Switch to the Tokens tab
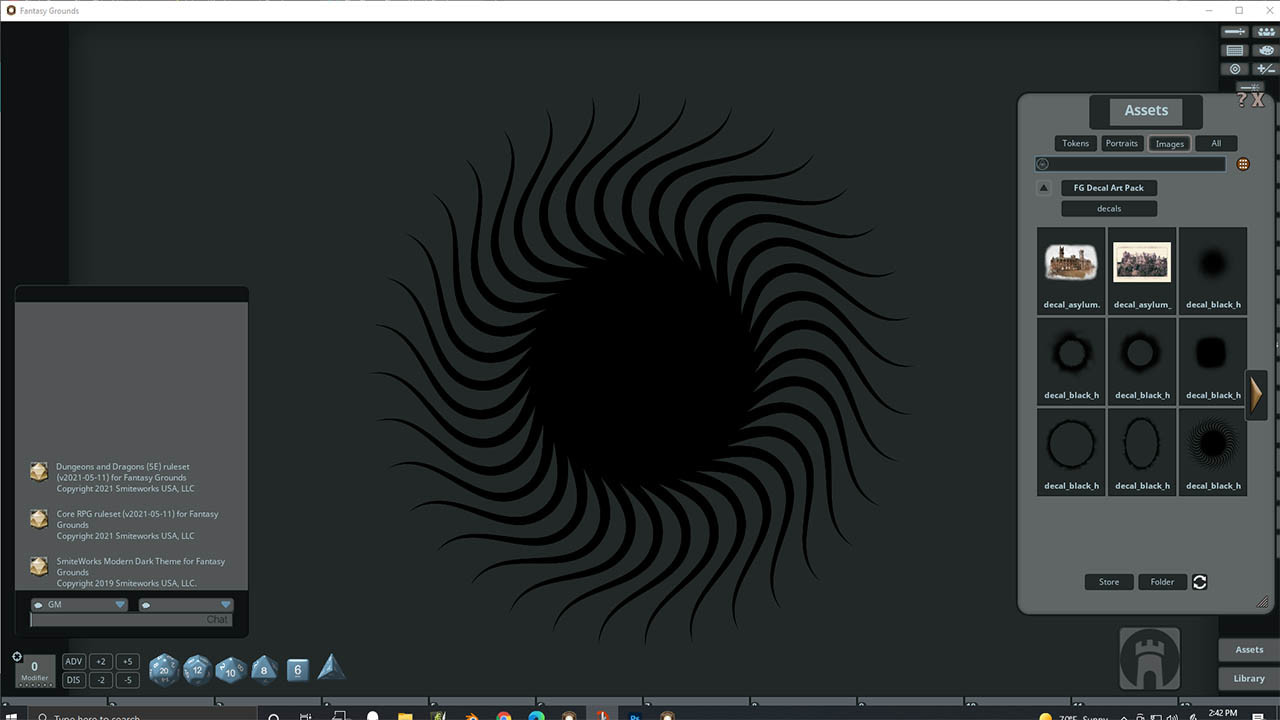This screenshot has height=720, width=1280. click(x=1075, y=143)
